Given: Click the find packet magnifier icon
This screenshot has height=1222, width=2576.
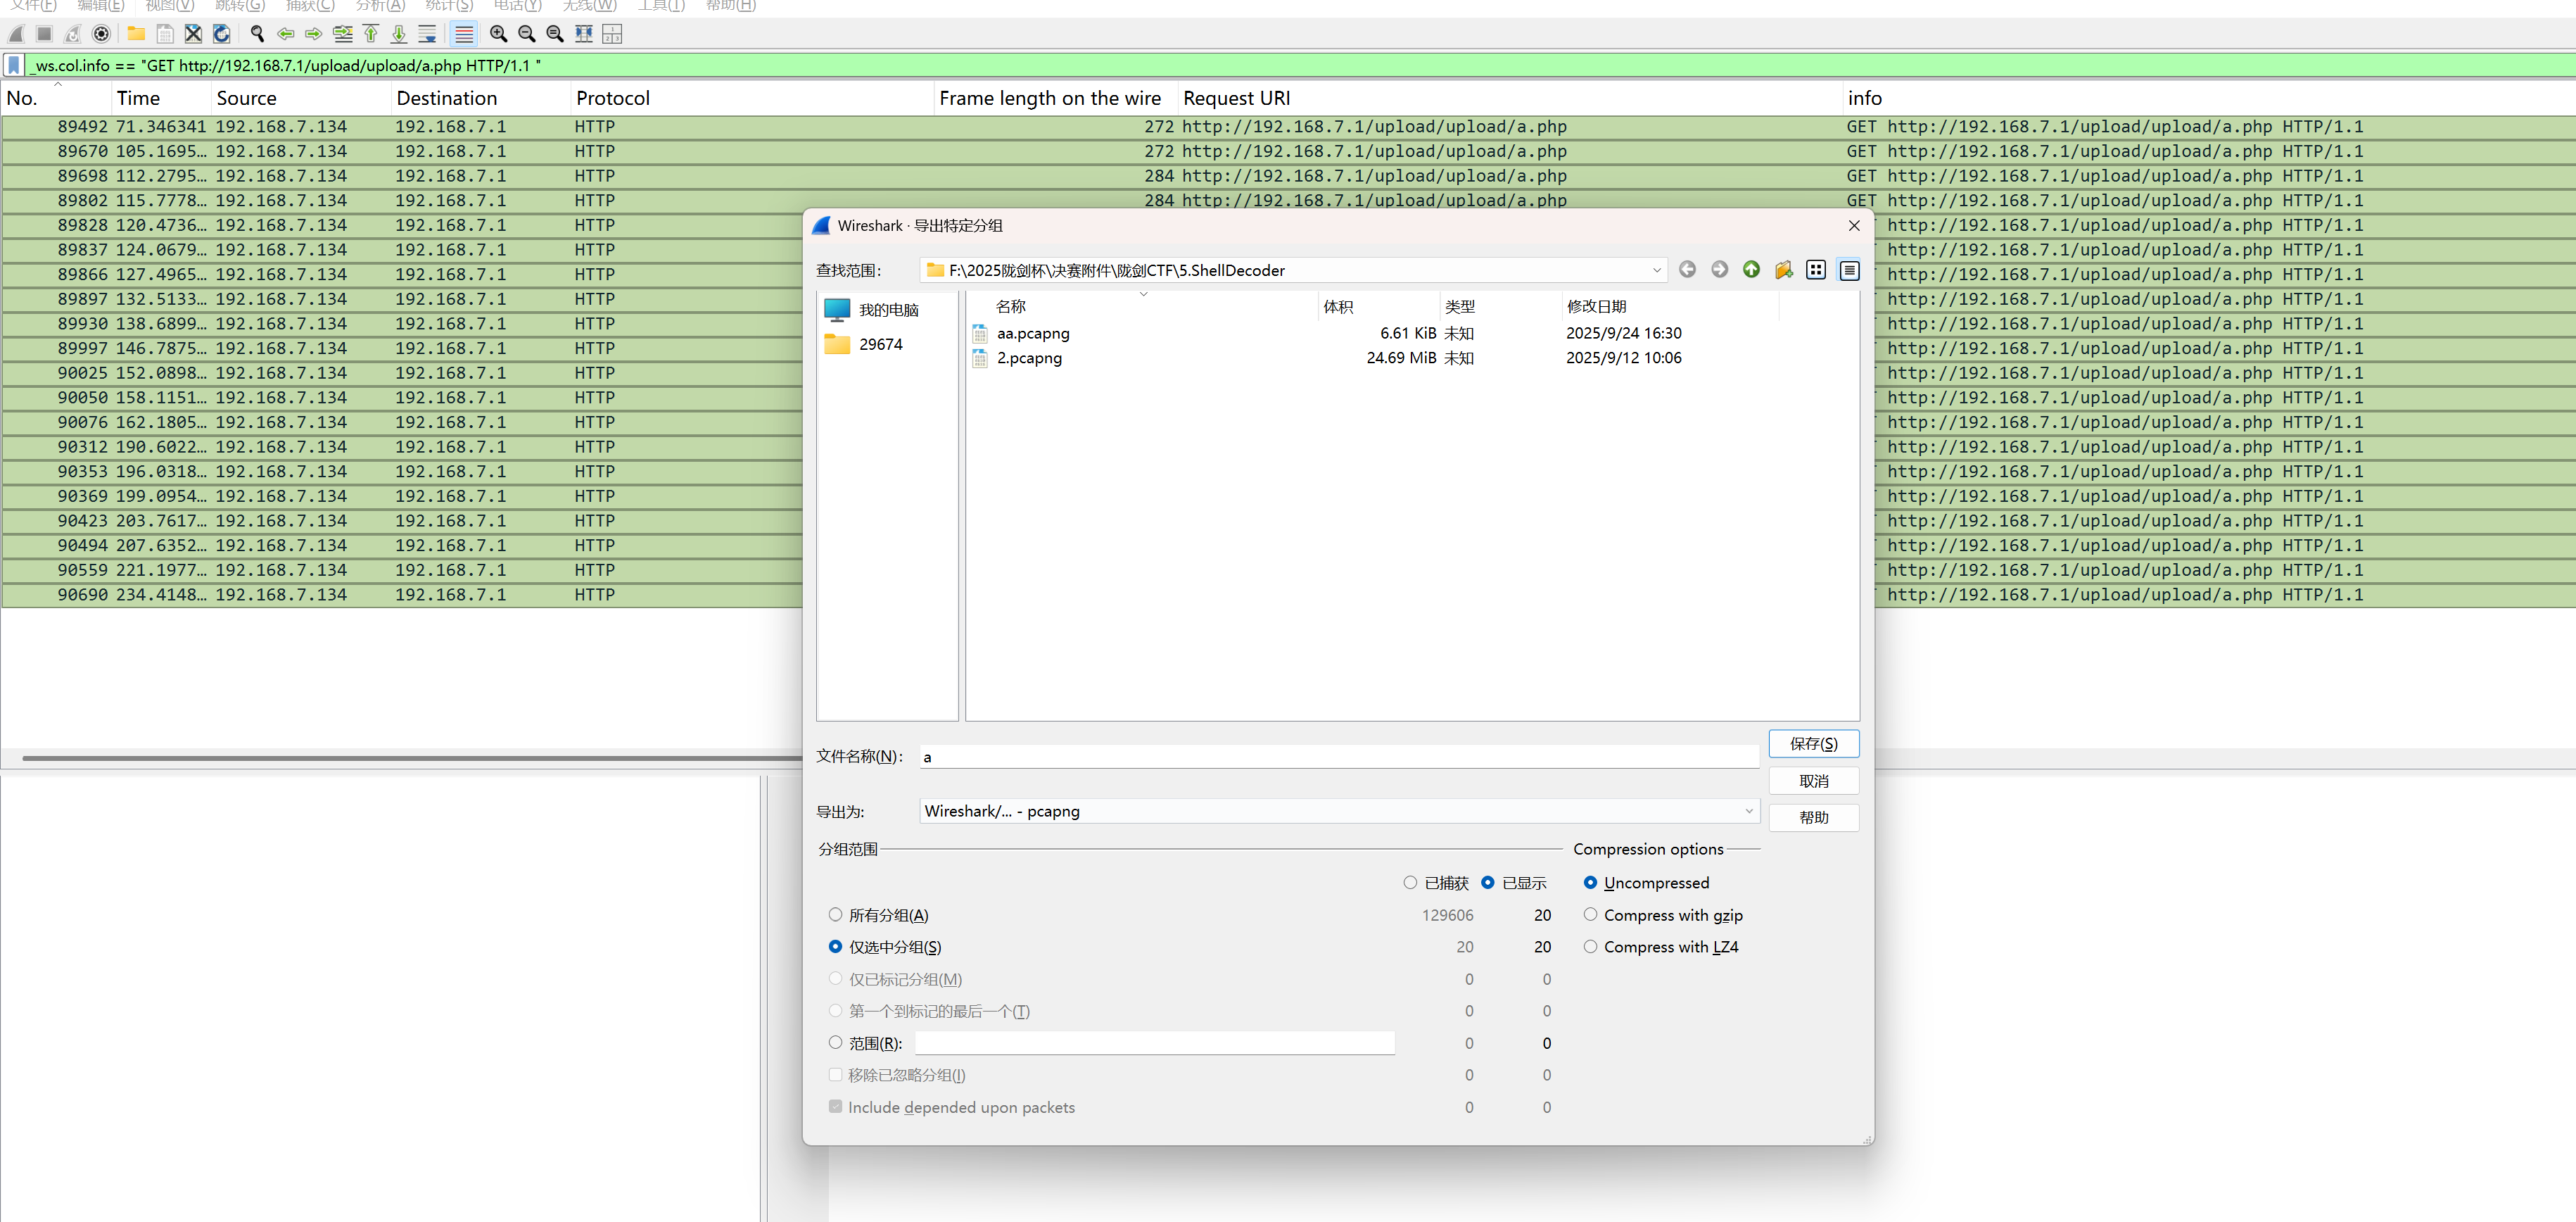Looking at the screenshot, I should tap(257, 34).
